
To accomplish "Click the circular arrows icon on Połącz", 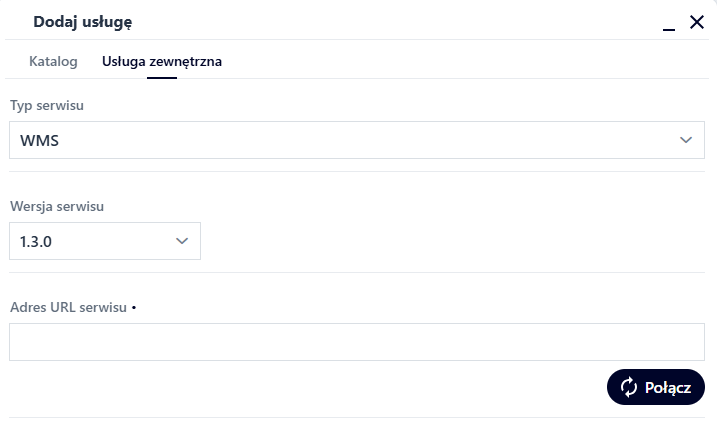I will coord(629,387).
